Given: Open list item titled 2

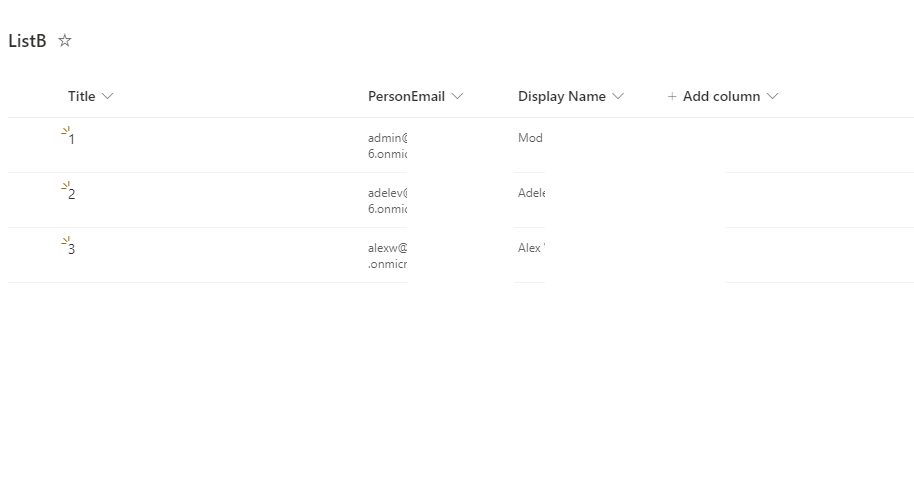Looking at the screenshot, I should coord(72,194).
